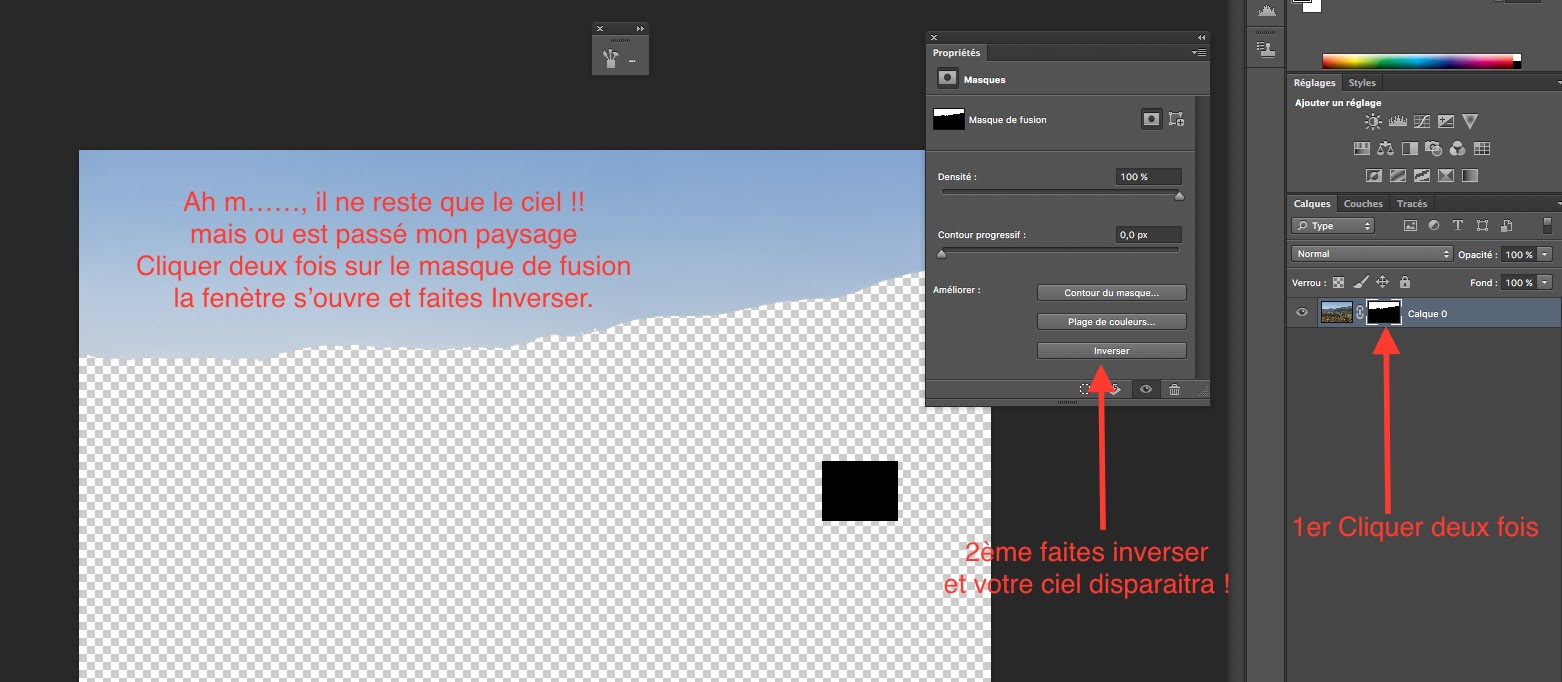The width and height of the screenshot is (1562, 682).
Task: Select the Propriétés tab
Action: [956, 53]
